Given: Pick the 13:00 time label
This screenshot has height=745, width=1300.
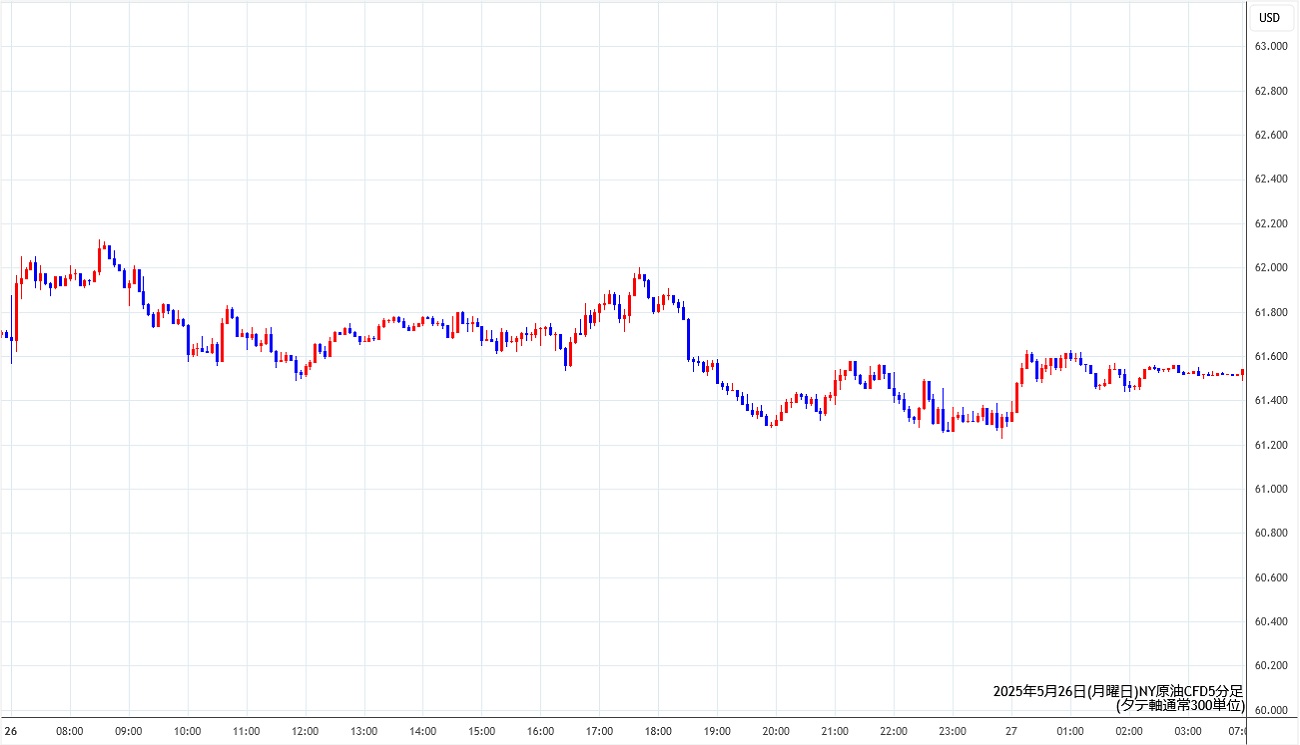Looking at the screenshot, I should coord(364,731).
